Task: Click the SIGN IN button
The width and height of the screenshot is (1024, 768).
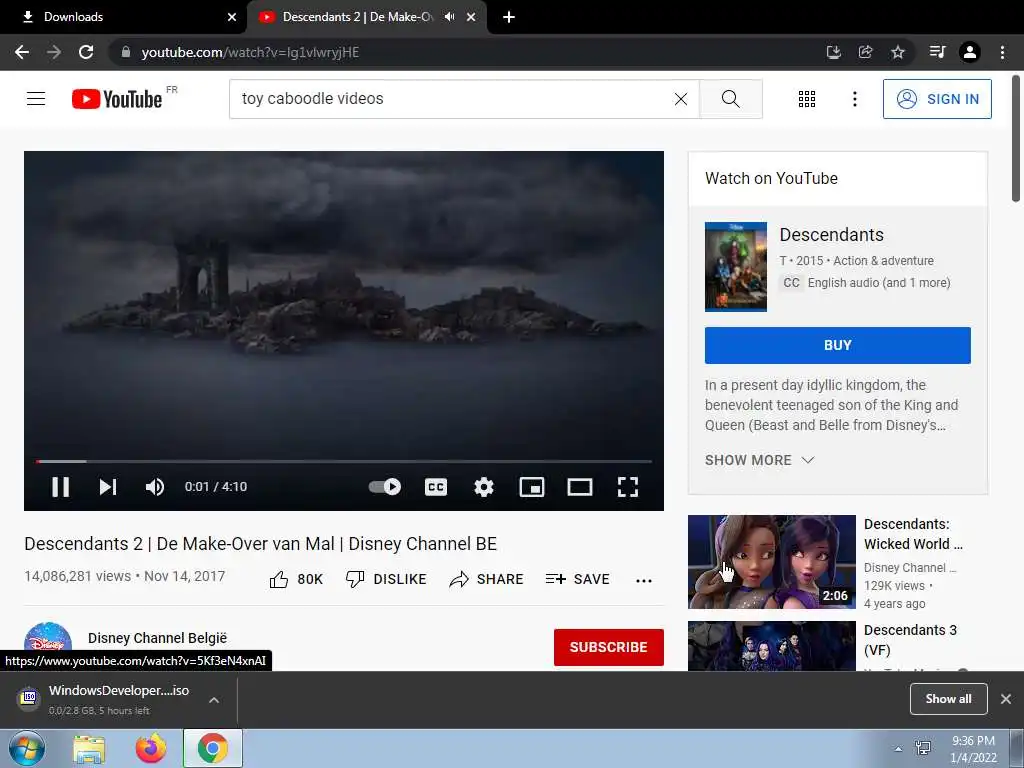Action: pyautogui.click(x=937, y=99)
